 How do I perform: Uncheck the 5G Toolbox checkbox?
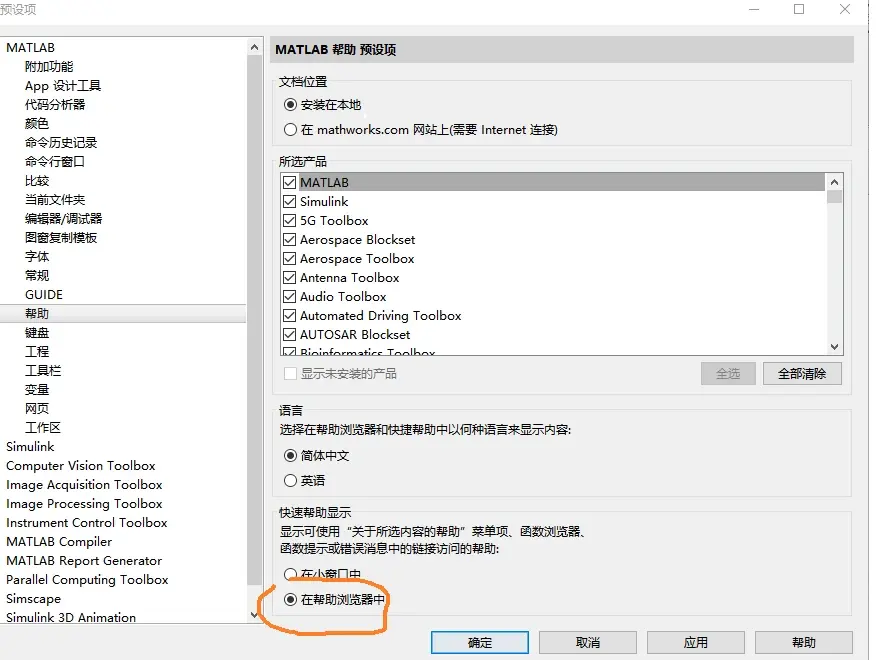tap(290, 220)
